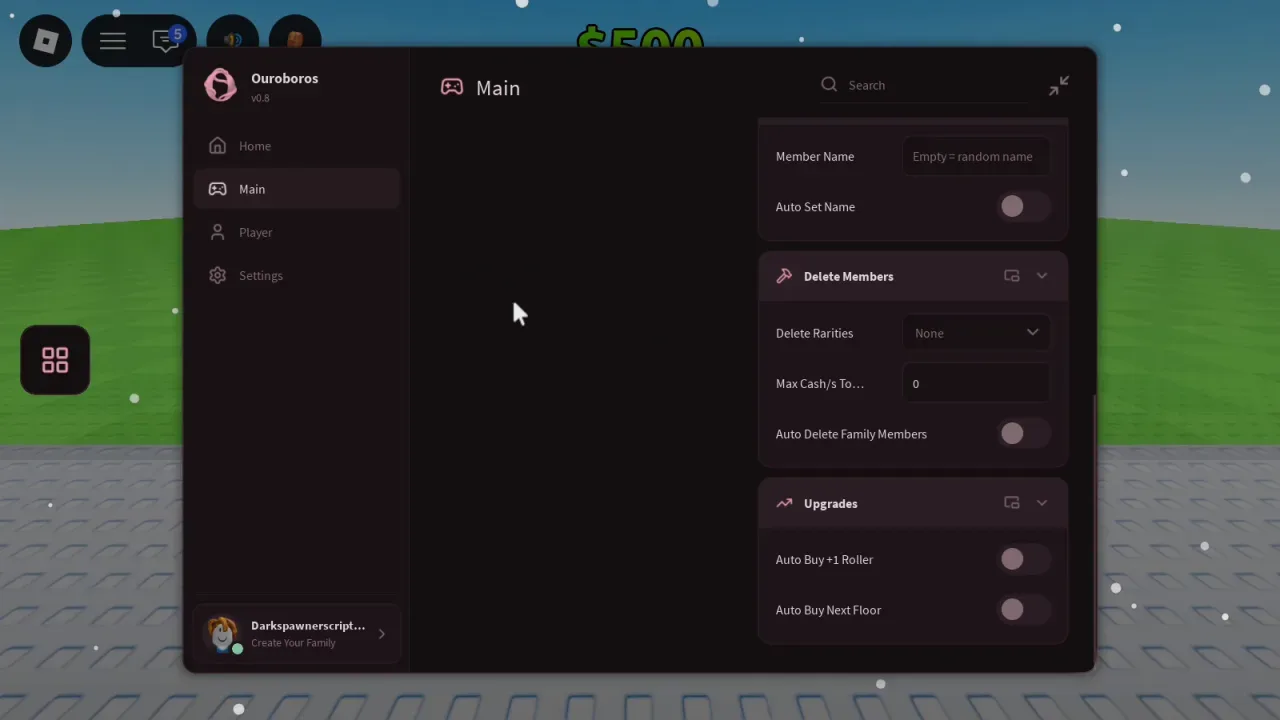The image size is (1280, 720).
Task: Click the Ouroboros logo
Action: 220,85
